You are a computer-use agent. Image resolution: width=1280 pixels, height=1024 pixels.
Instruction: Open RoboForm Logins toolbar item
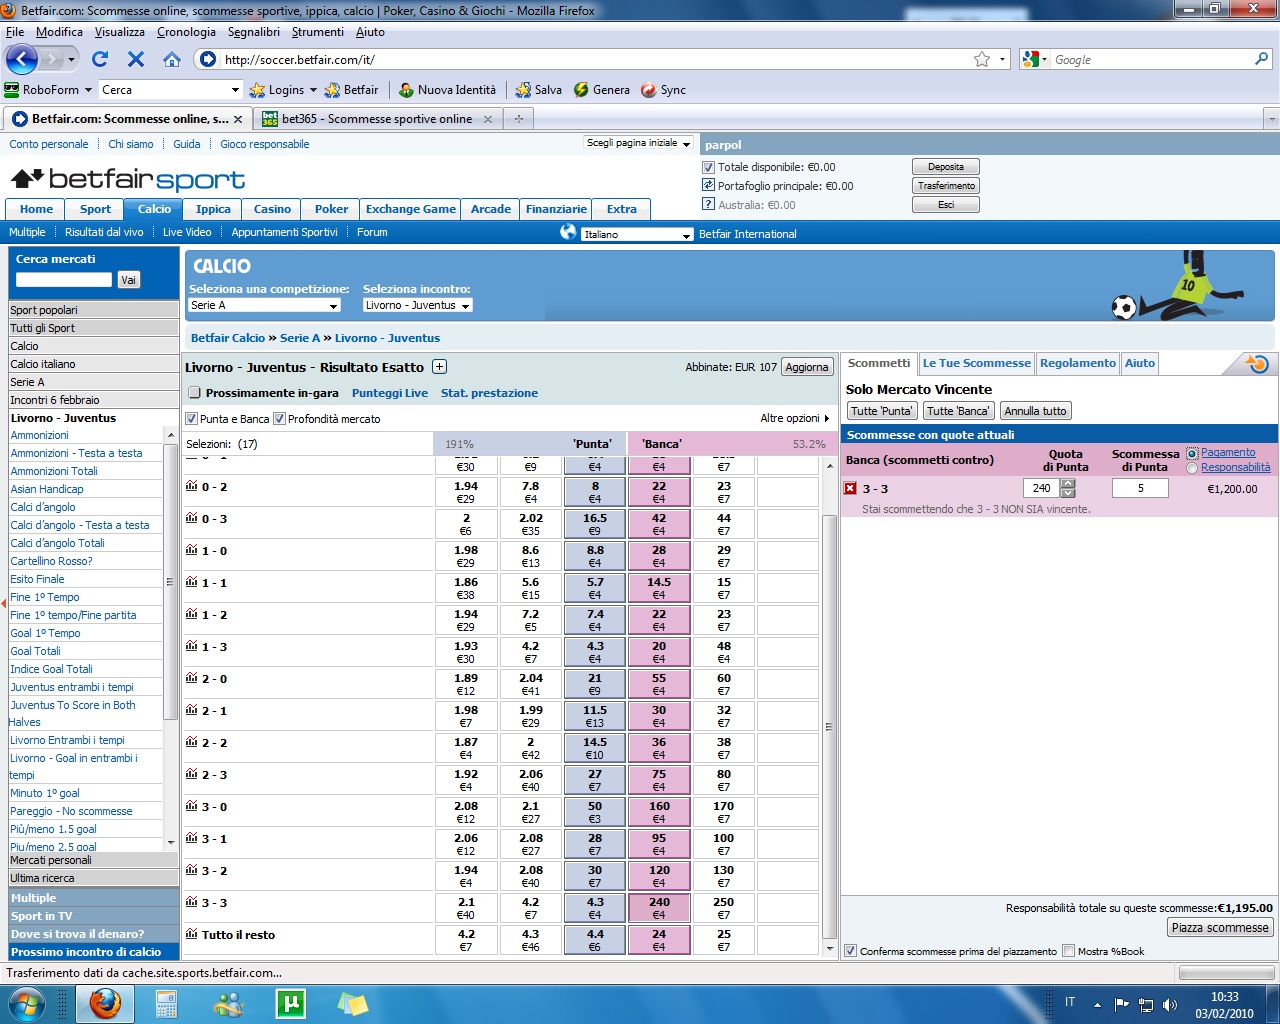[283, 90]
